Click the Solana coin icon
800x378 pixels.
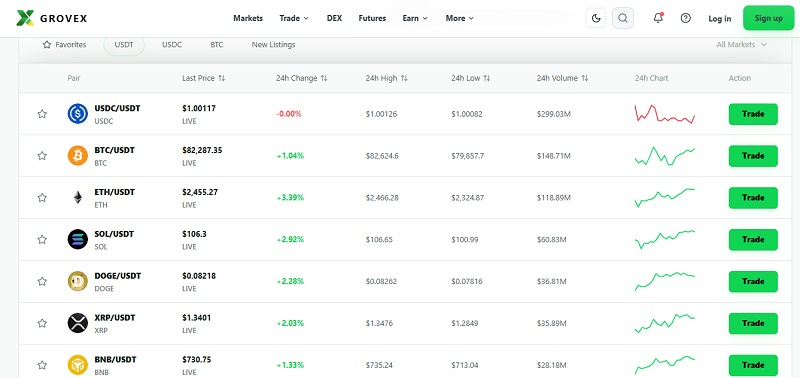pos(78,239)
